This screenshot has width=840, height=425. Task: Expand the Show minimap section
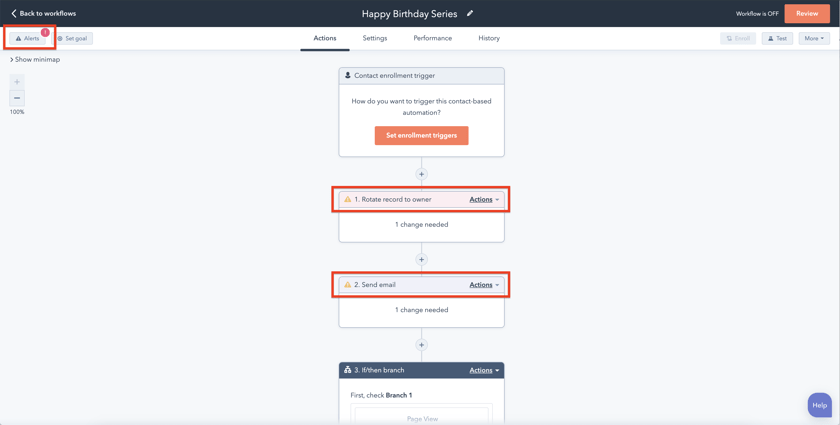click(36, 60)
